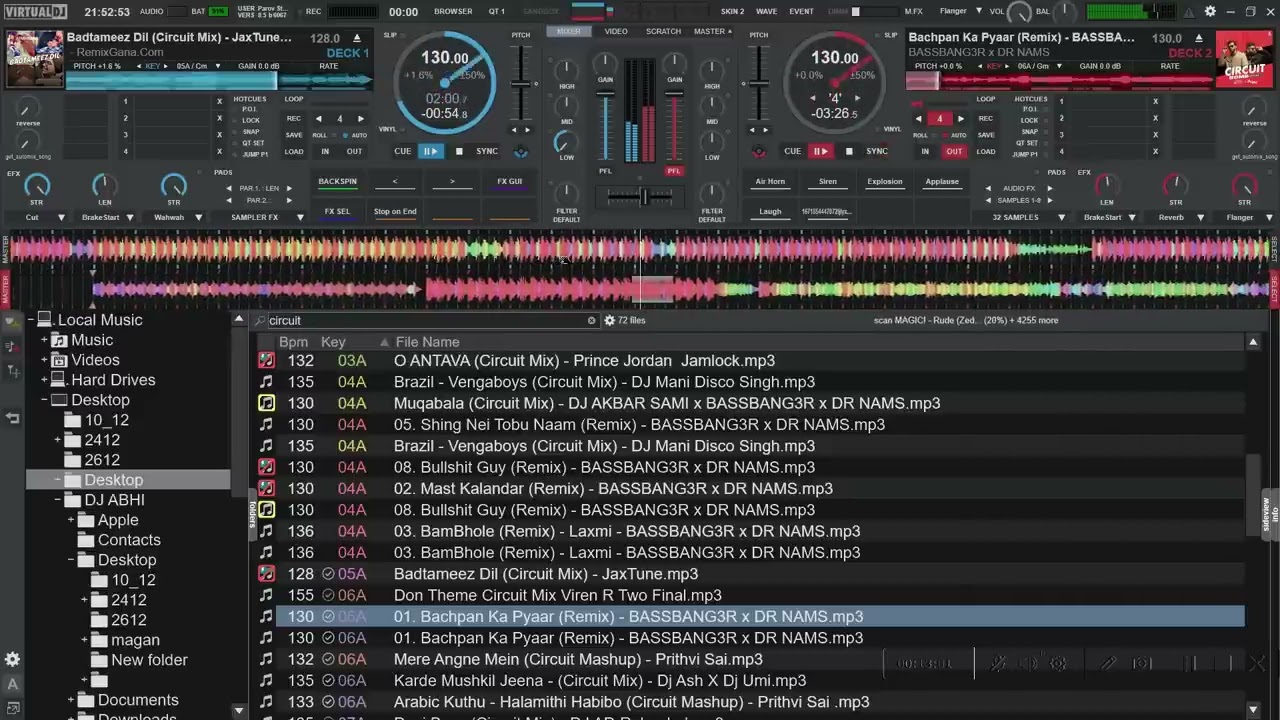Click the mixer crossfader

[641, 198]
